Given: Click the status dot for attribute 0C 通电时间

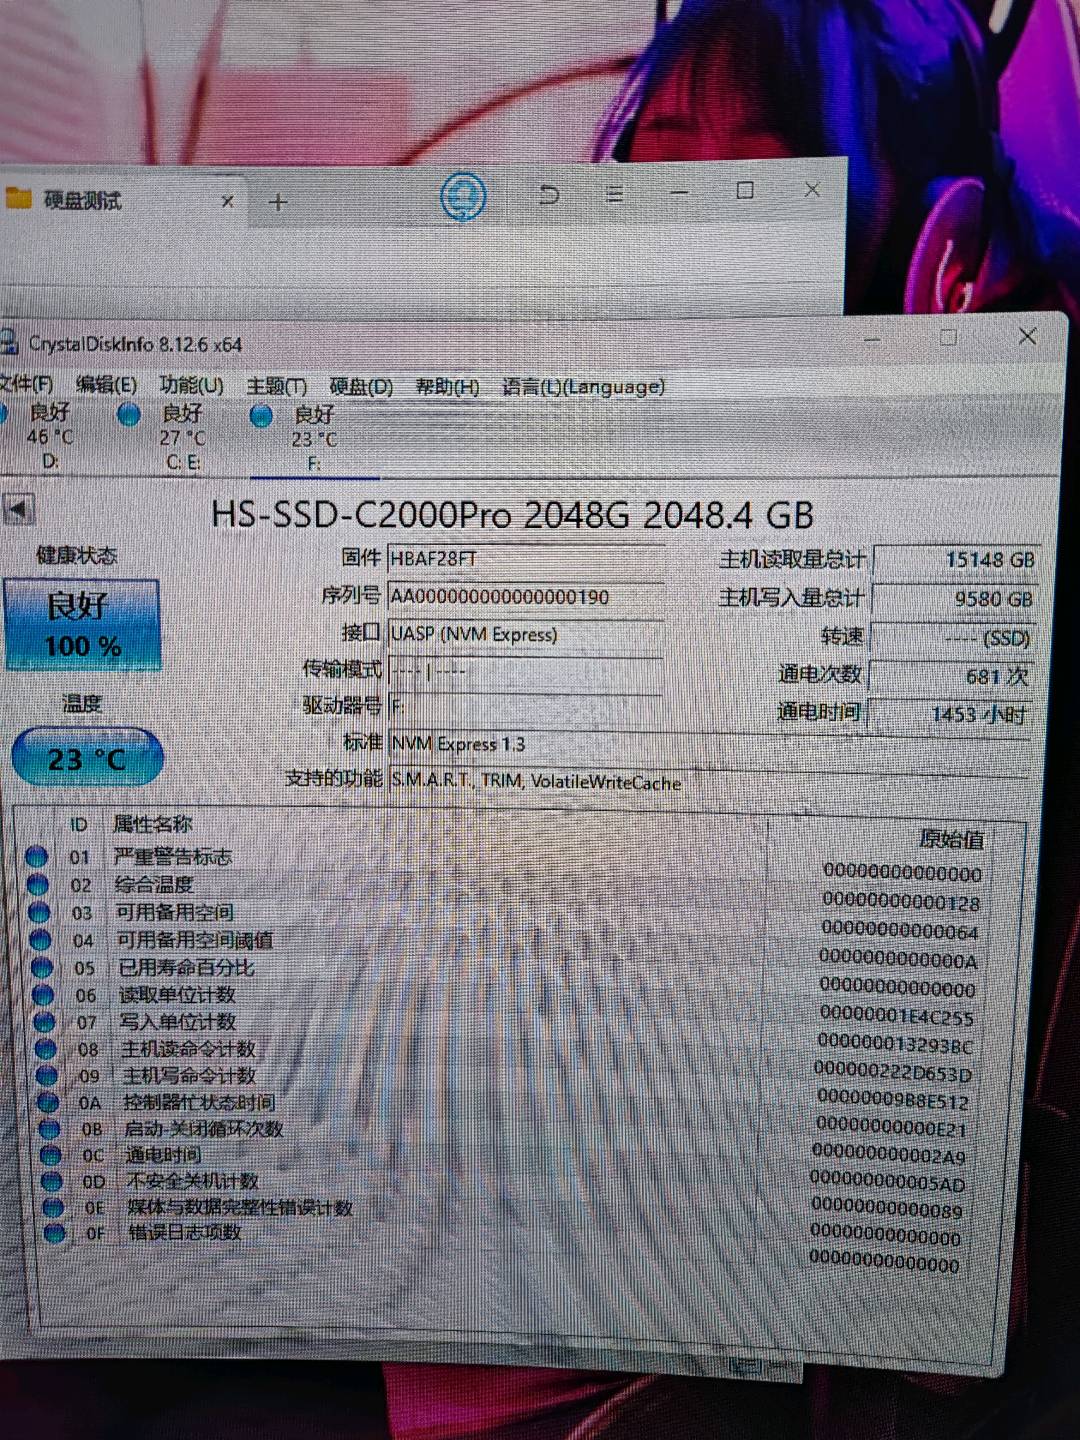Looking at the screenshot, I should click(x=51, y=1155).
